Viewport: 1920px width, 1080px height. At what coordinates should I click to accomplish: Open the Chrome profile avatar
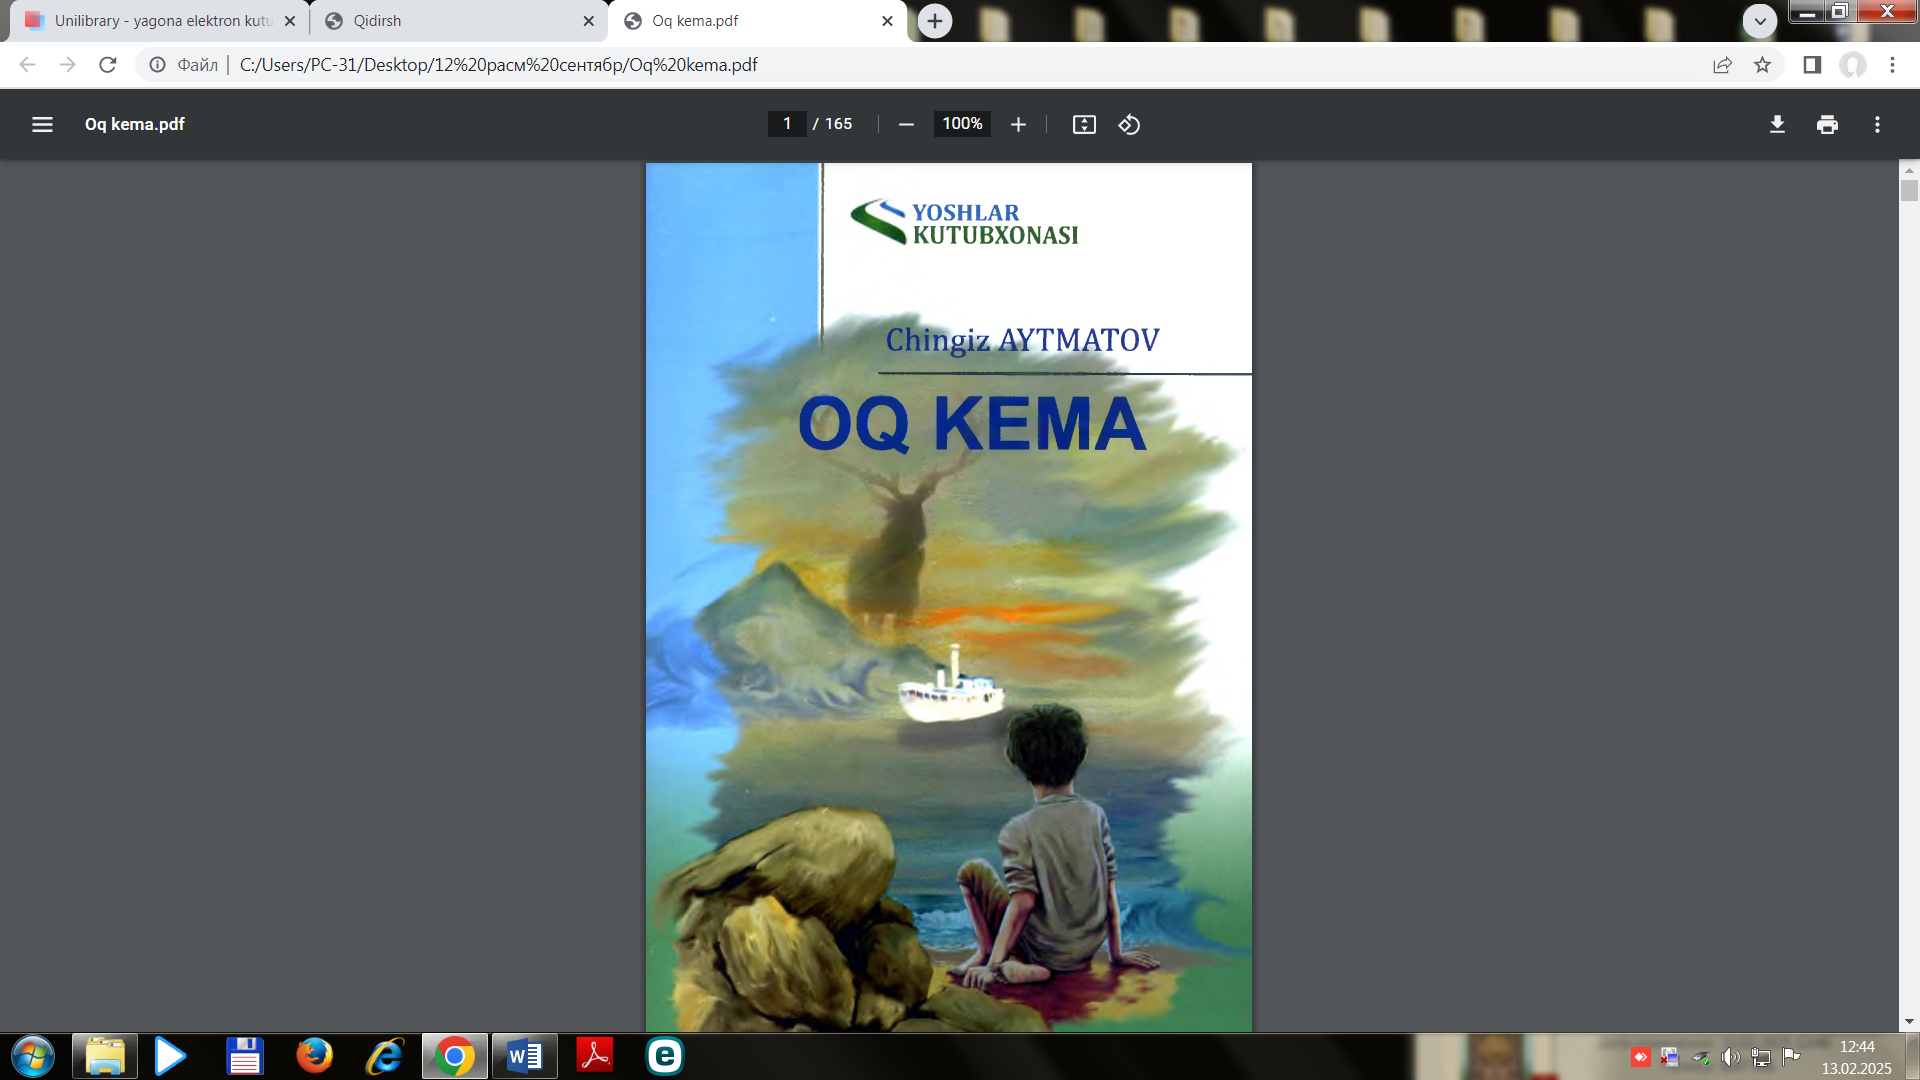[x=1853, y=65]
